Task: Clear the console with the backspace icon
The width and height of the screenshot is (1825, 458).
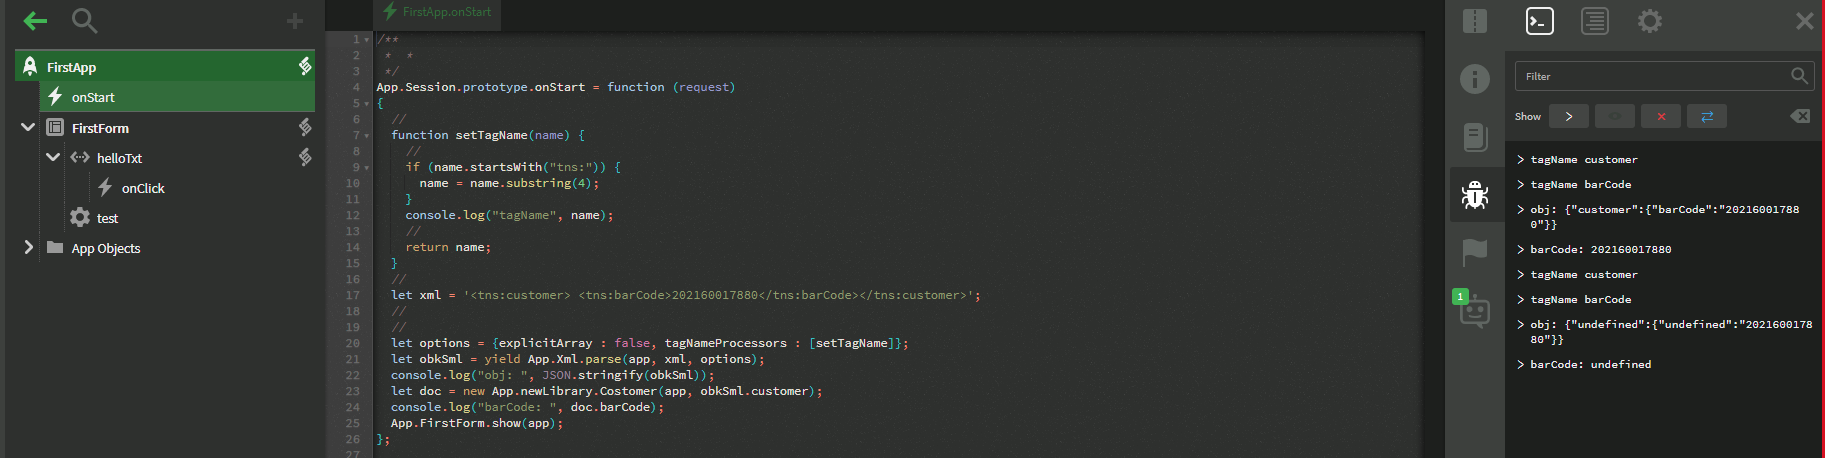Action: click(1800, 116)
